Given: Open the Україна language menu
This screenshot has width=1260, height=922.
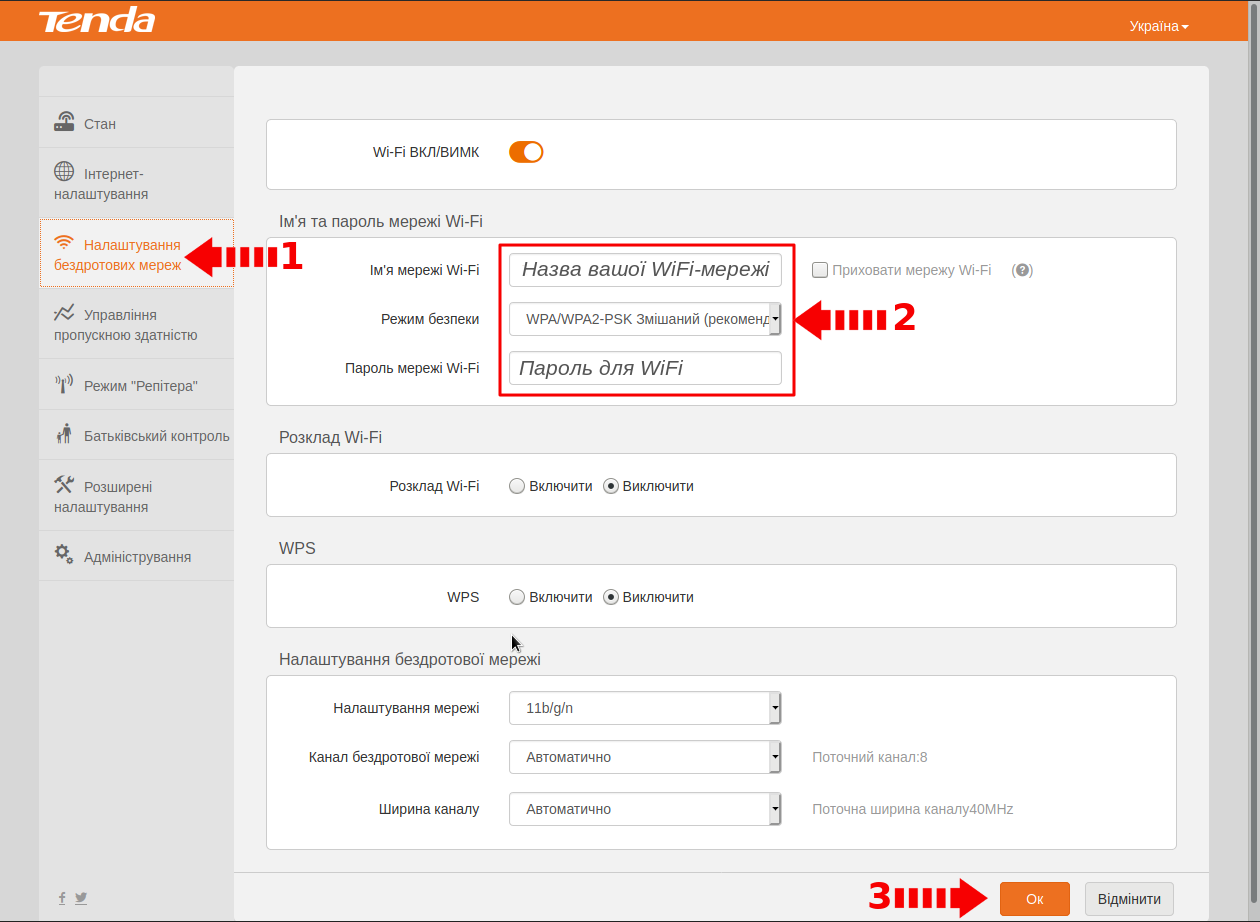Looking at the screenshot, I should pyautogui.click(x=1158, y=26).
